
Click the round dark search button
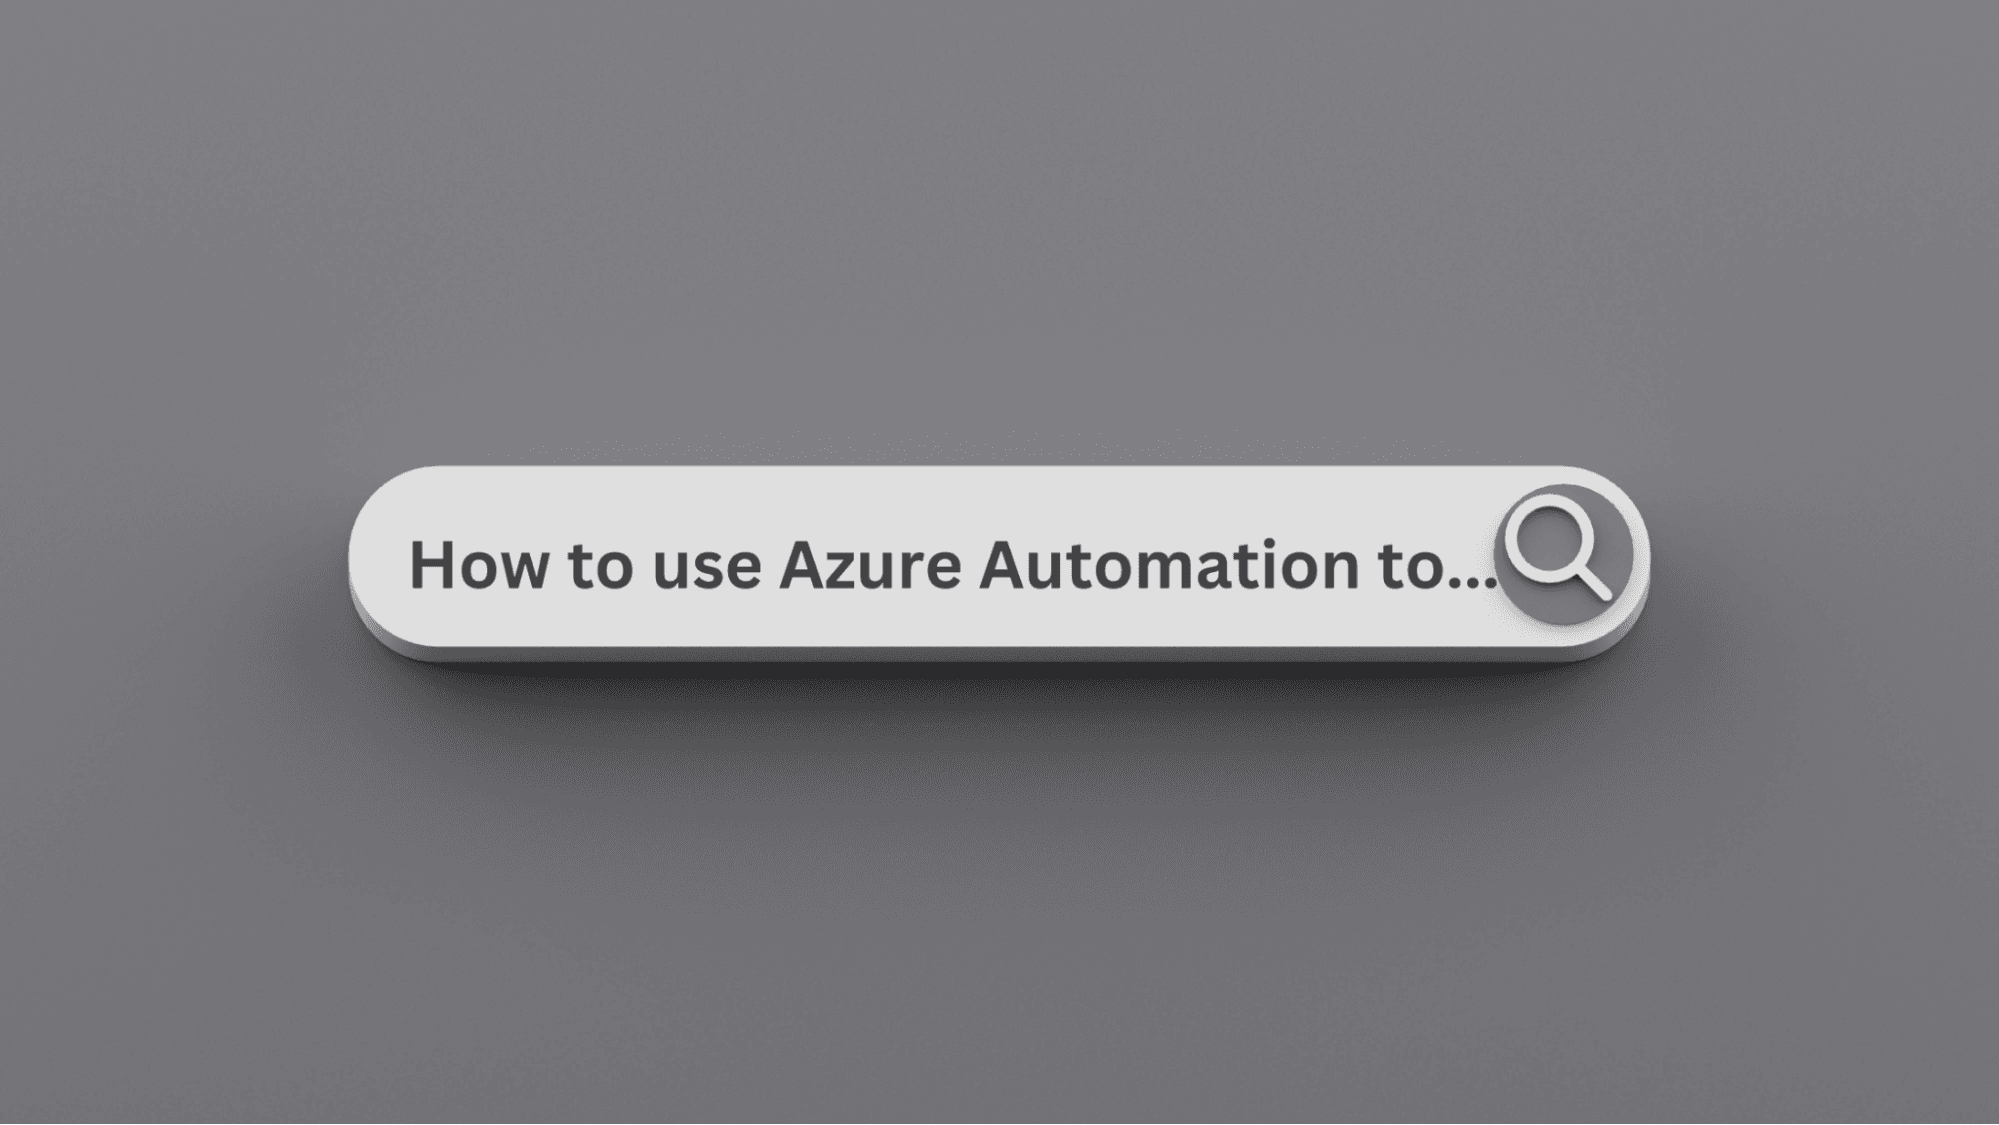[1565, 554]
